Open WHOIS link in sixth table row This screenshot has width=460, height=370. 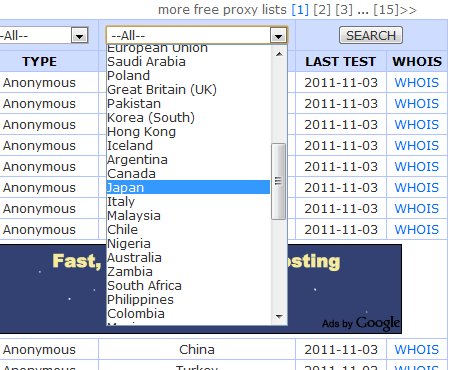click(417, 188)
